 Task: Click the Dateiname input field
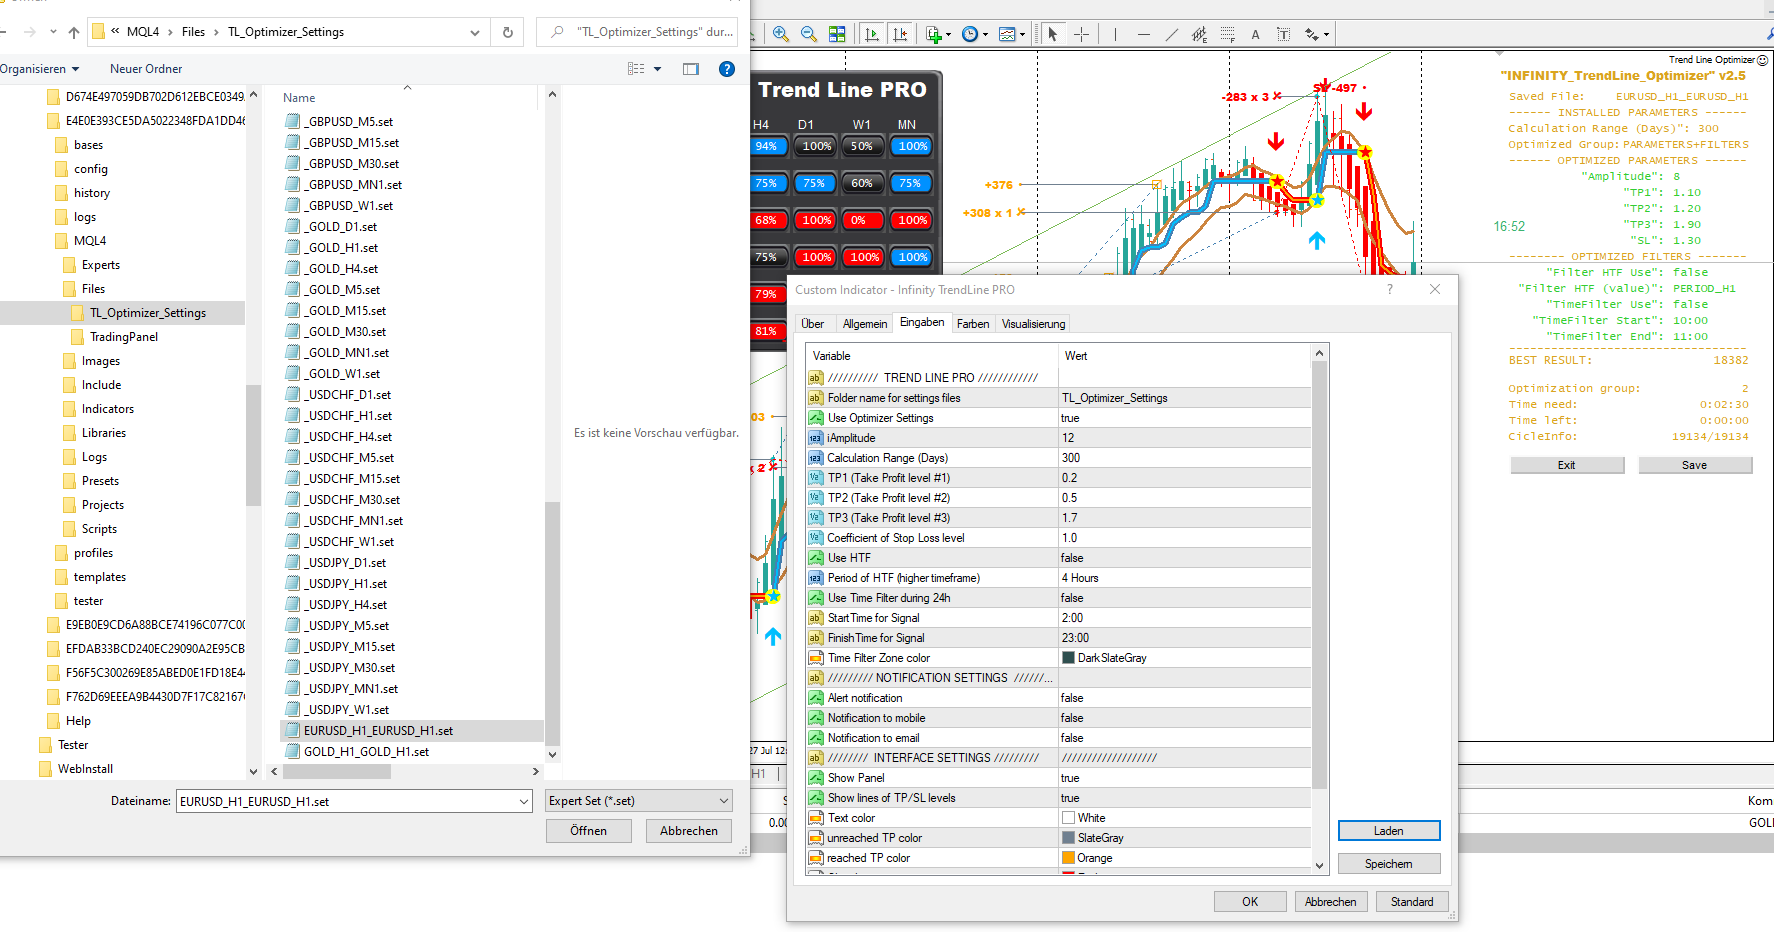346,801
